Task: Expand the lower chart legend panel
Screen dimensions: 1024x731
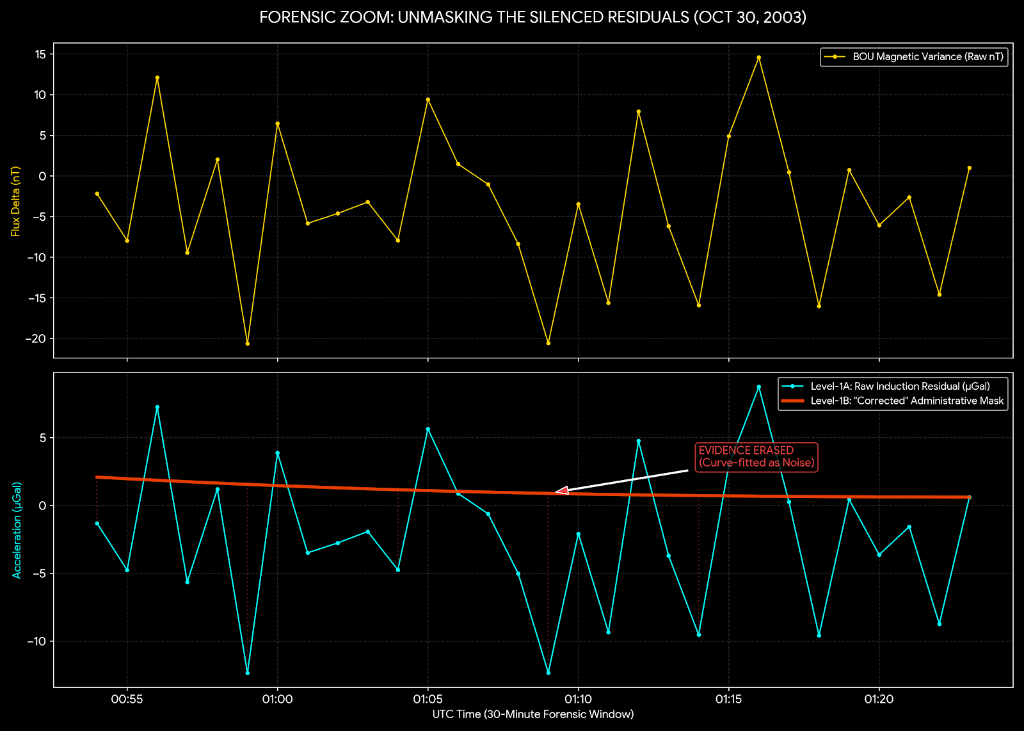Action: pyautogui.click(x=893, y=393)
